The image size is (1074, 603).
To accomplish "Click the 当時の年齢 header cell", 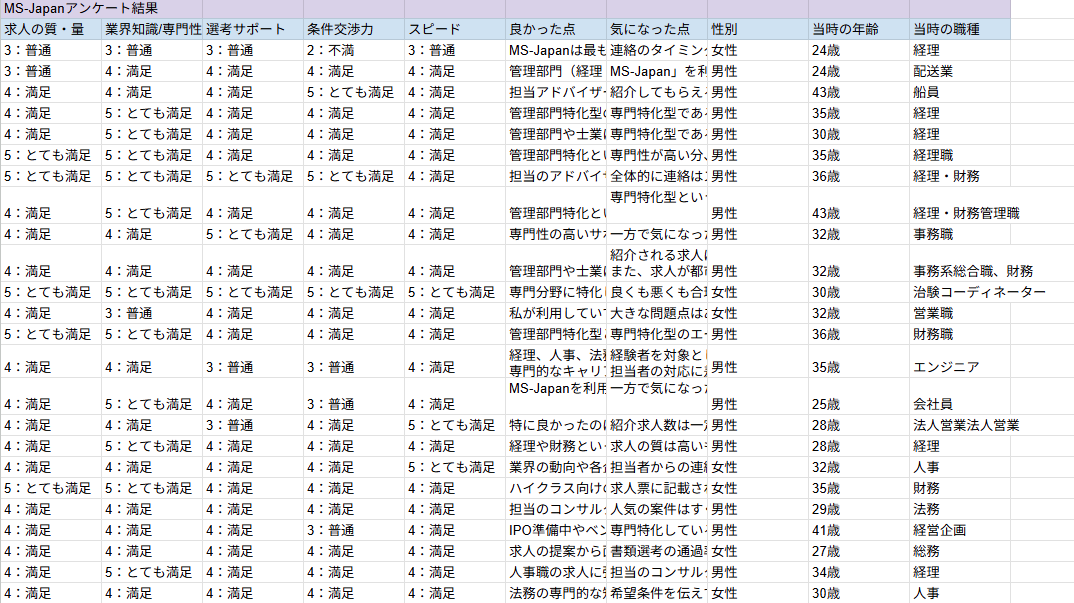I will point(858,29).
